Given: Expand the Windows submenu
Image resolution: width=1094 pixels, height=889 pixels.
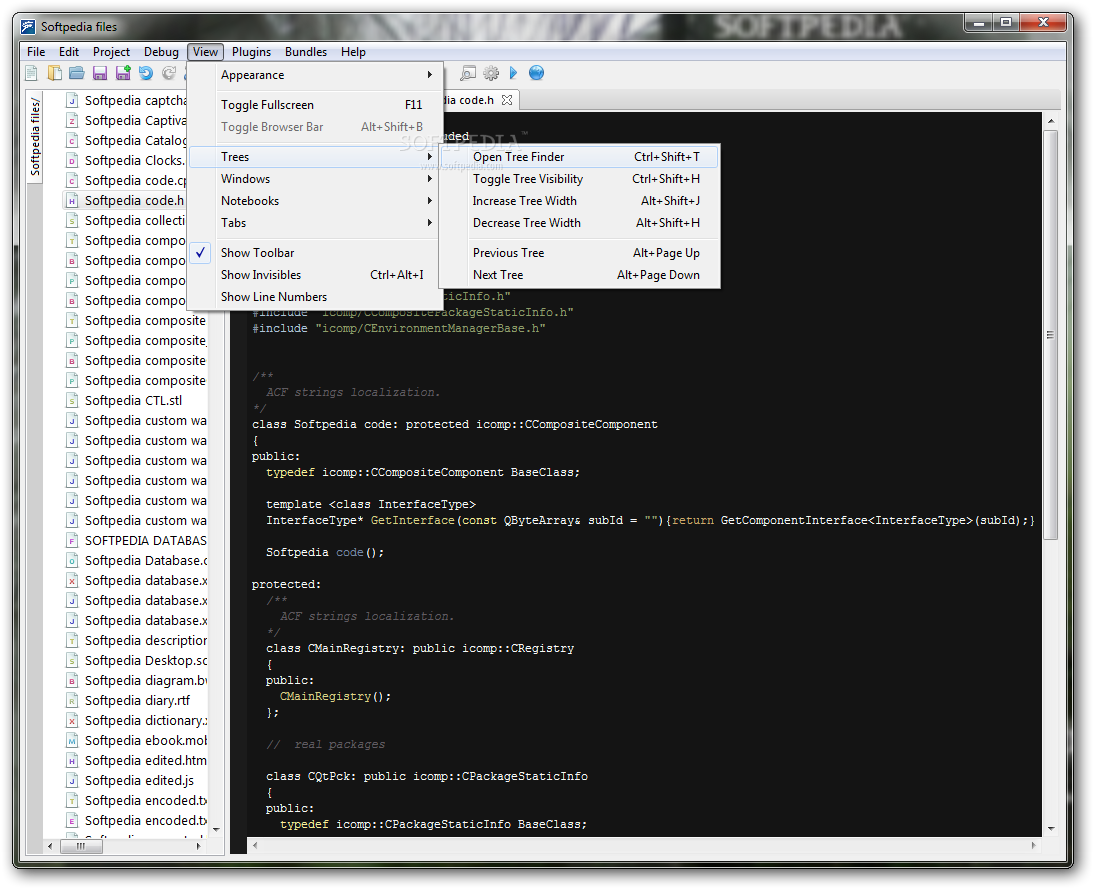Looking at the screenshot, I should [314, 179].
